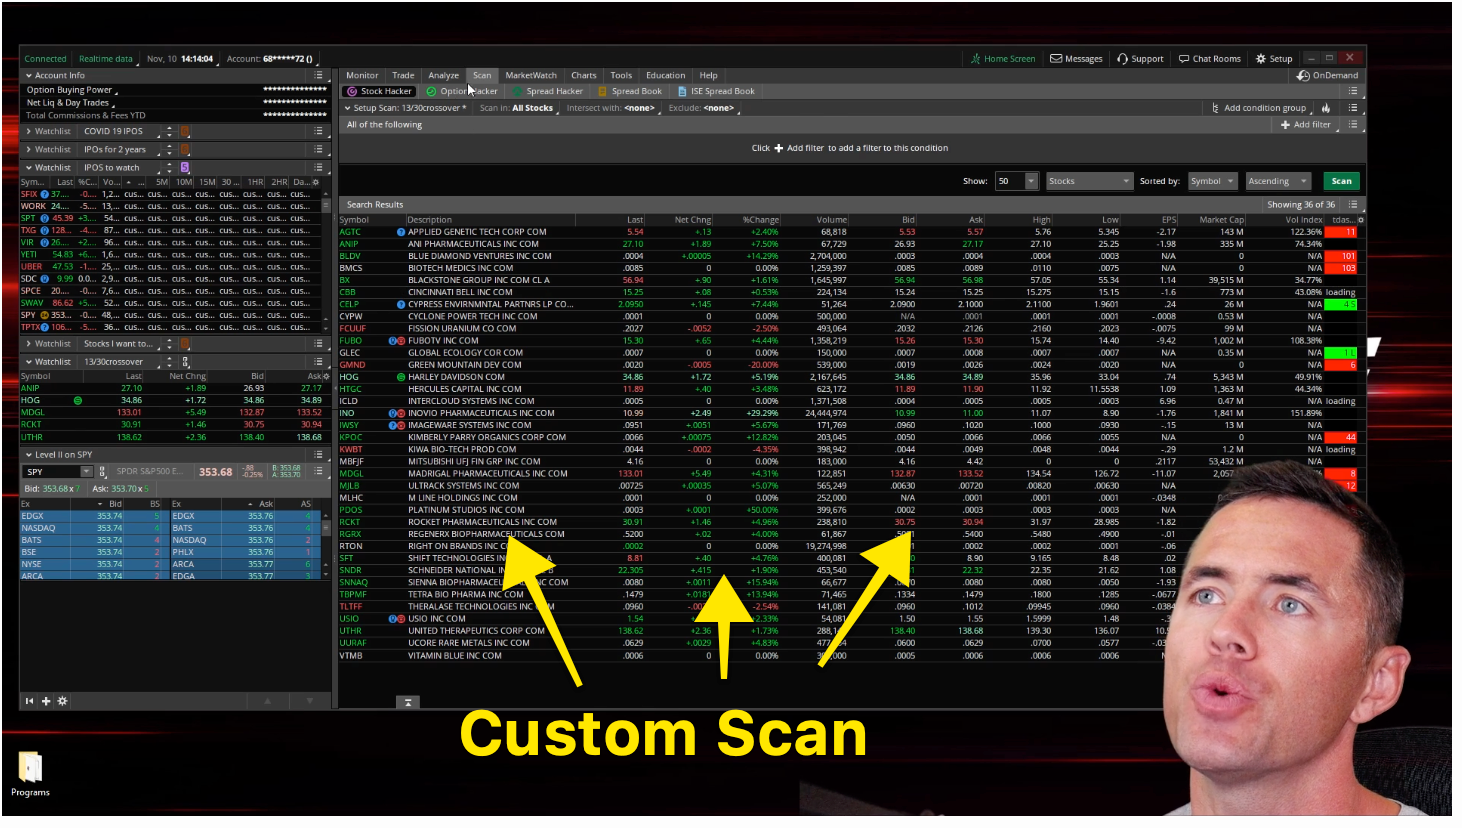Click the flame sizzle index icon
1462x828 pixels.
click(x=1326, y=108)
